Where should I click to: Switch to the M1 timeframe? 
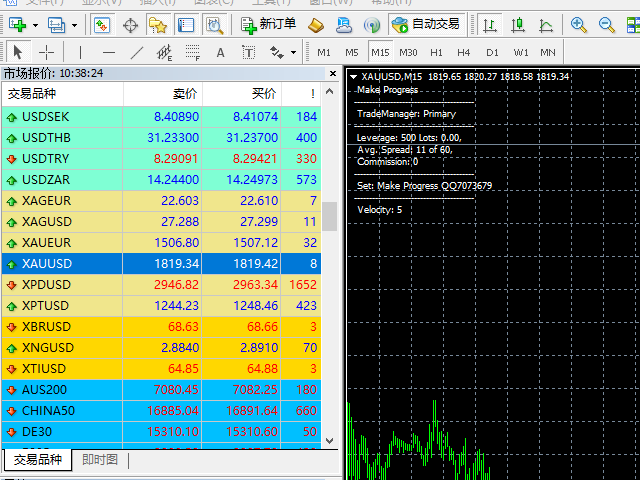tap(324, 52)
